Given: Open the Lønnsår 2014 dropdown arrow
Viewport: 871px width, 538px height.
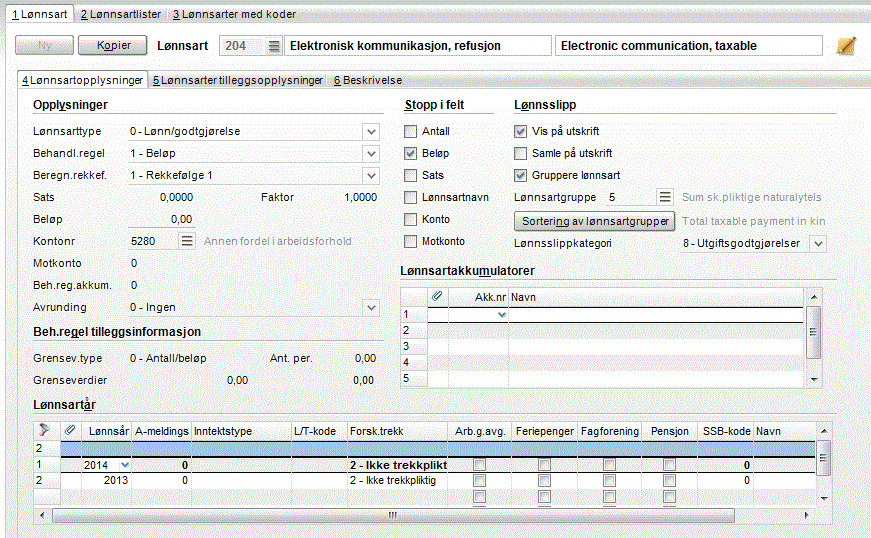Looking at the screenshot, I should click(125, 465).
